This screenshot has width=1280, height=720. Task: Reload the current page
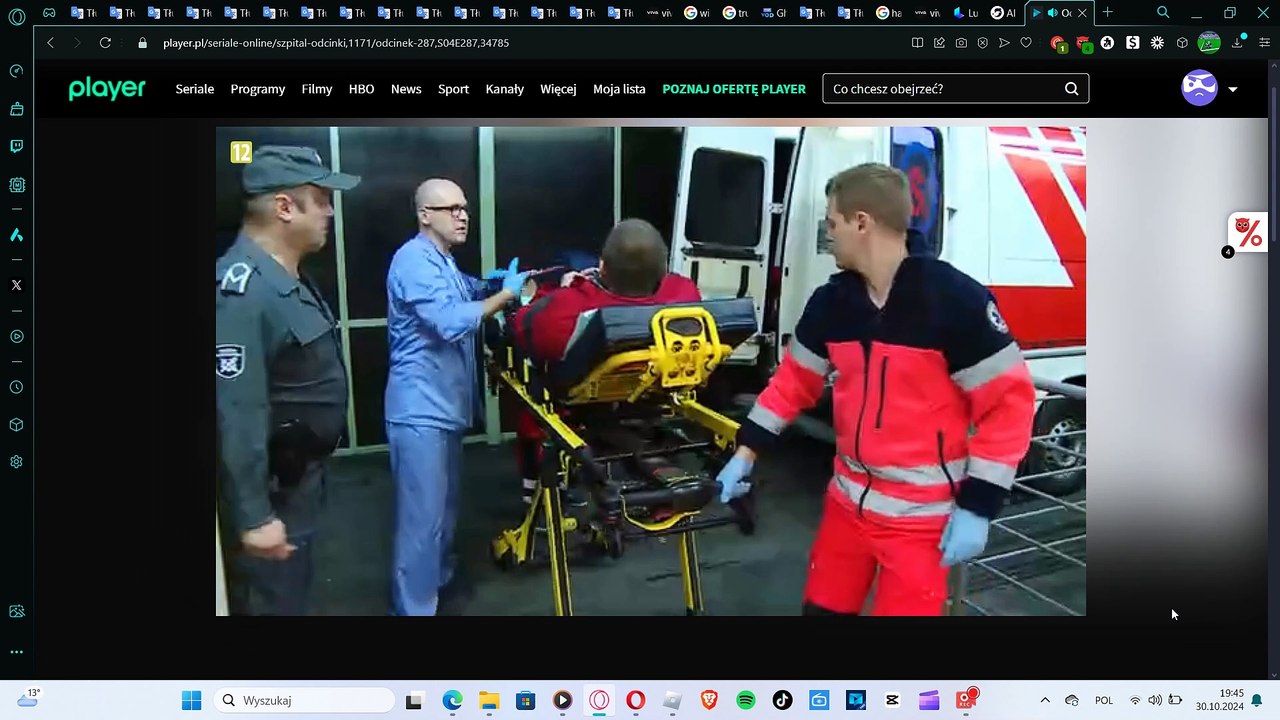pos(105,43)
